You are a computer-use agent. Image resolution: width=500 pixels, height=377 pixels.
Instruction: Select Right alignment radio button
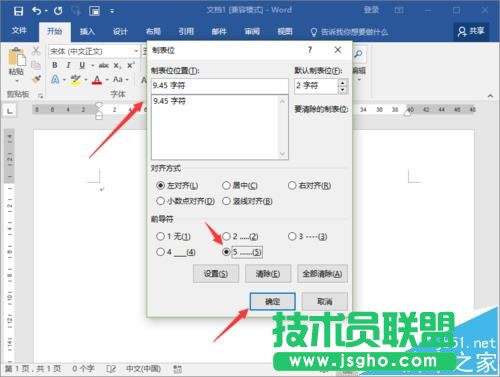point(292,185)
